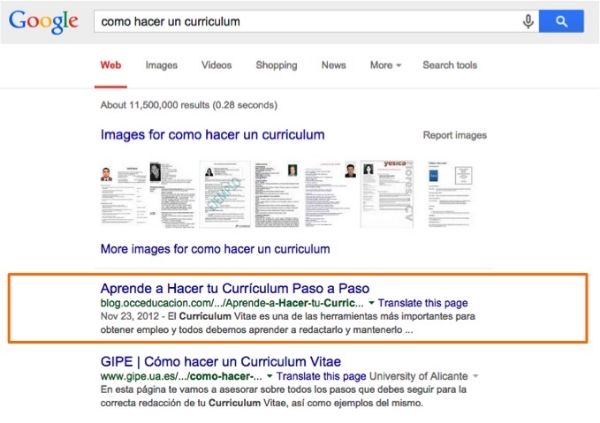Click the blue search magnifier button
The image size is (600, 423).
pyautogui.click(x=561, y=21)
